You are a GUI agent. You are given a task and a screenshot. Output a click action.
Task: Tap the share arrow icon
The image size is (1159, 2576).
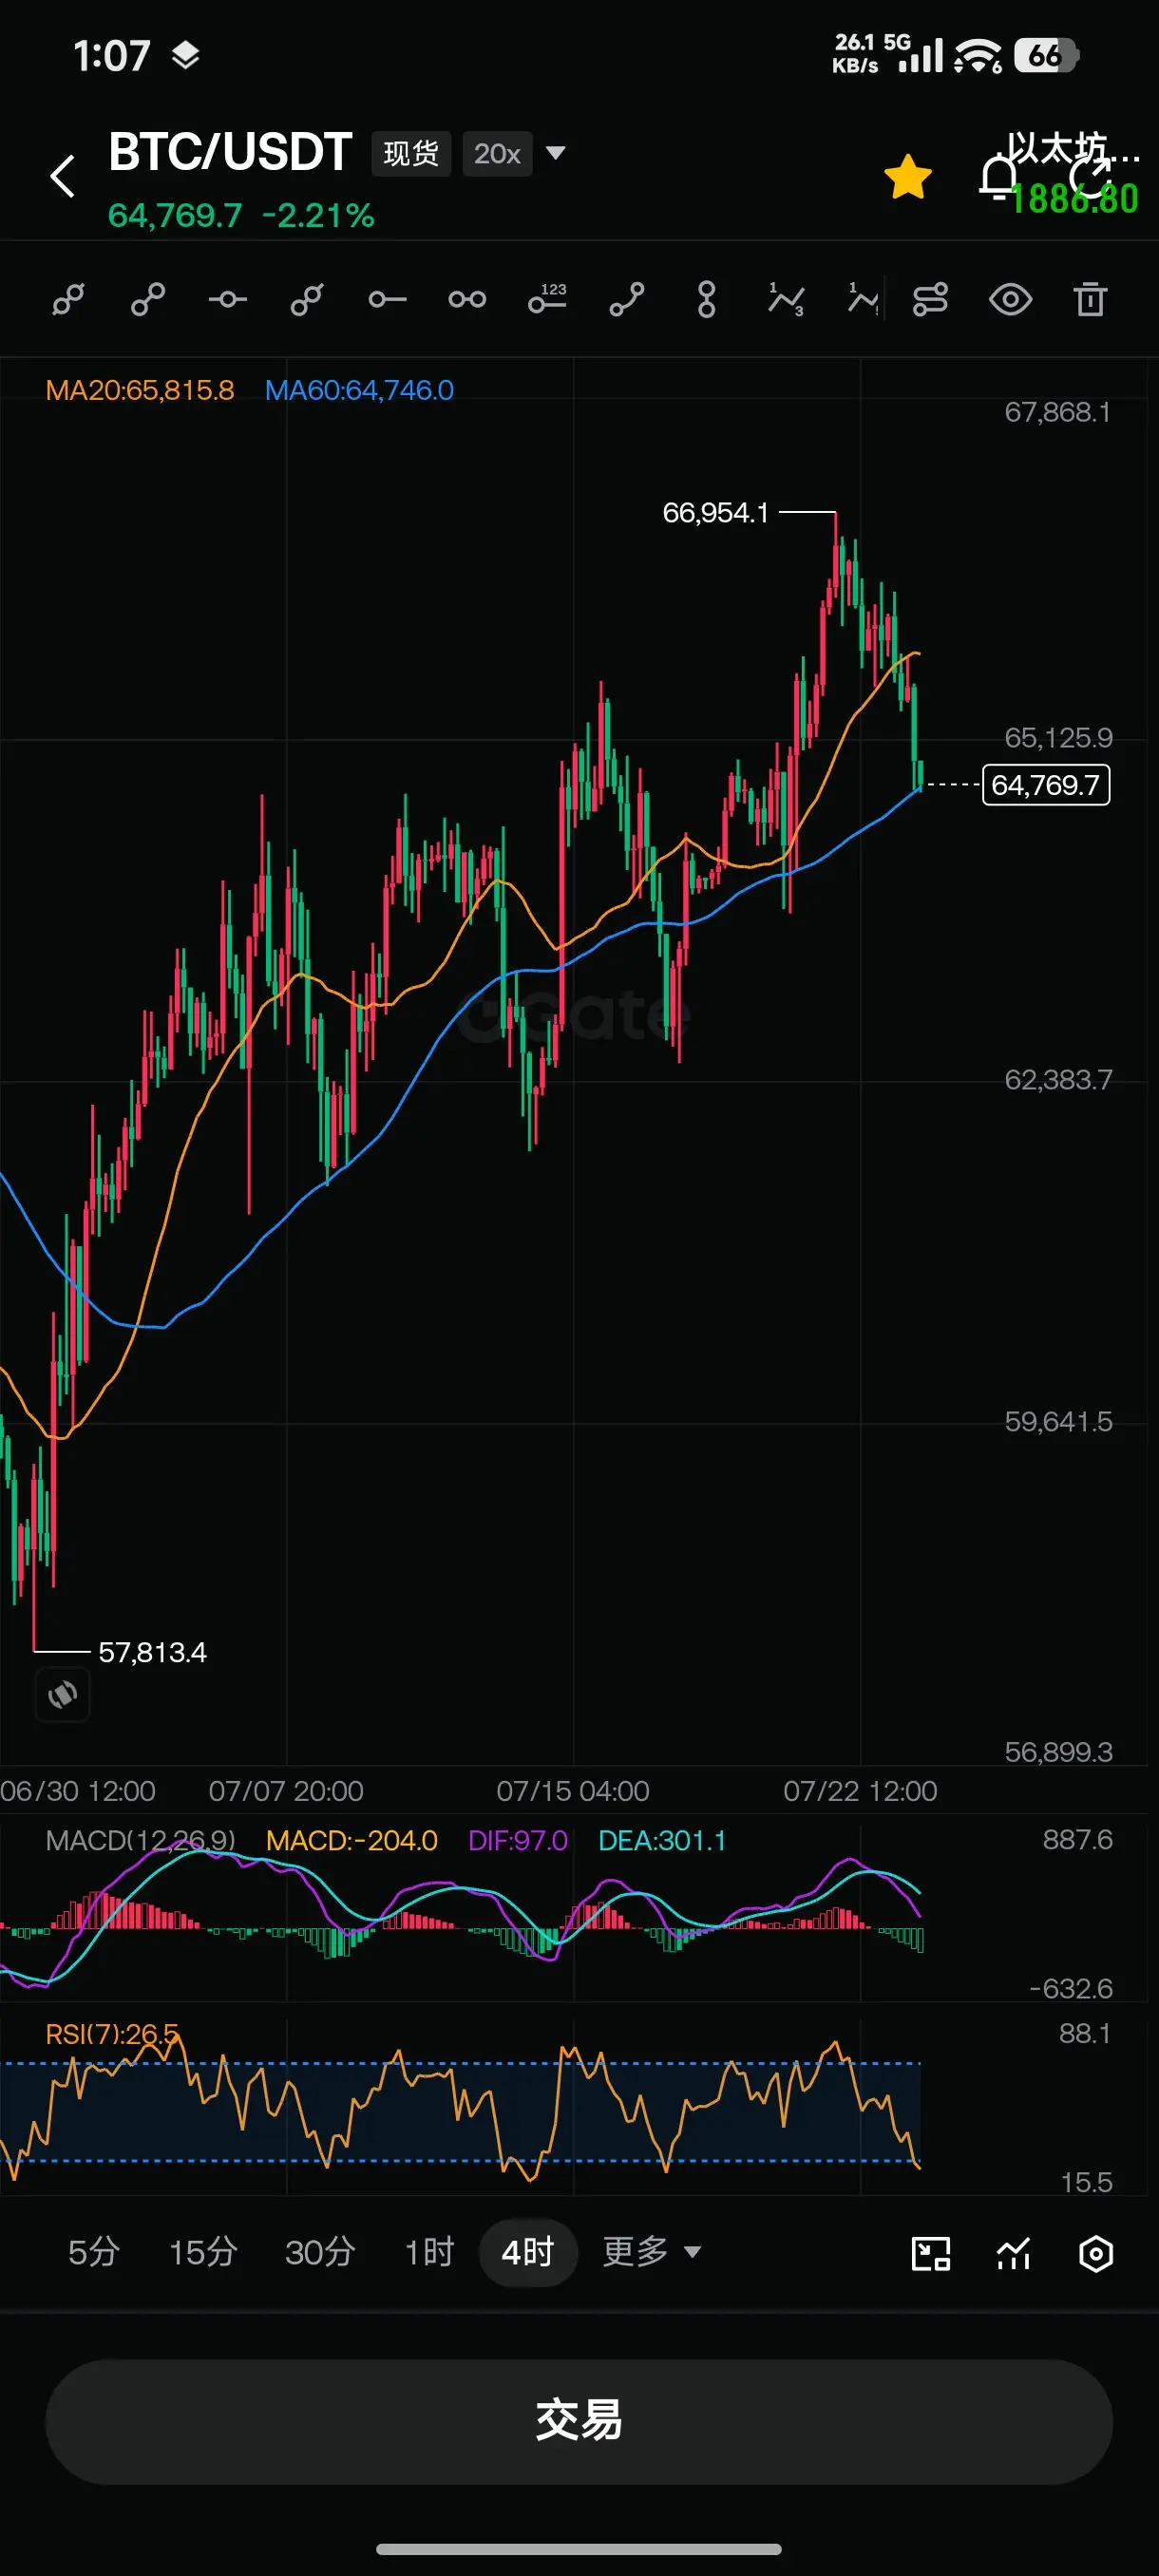click(x=1090, y=177)
